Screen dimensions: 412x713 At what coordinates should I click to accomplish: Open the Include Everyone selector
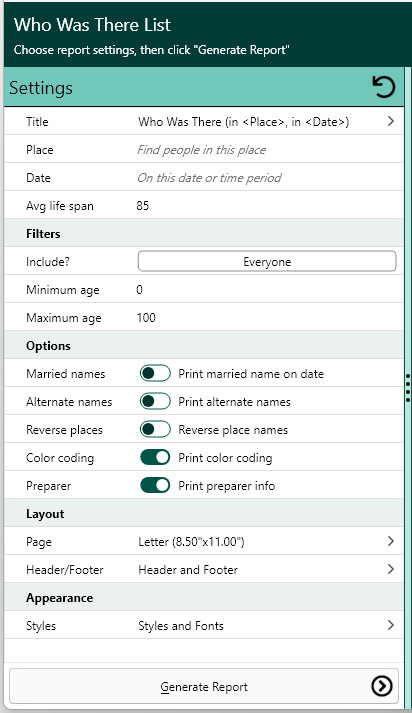(x=267, y=261)
